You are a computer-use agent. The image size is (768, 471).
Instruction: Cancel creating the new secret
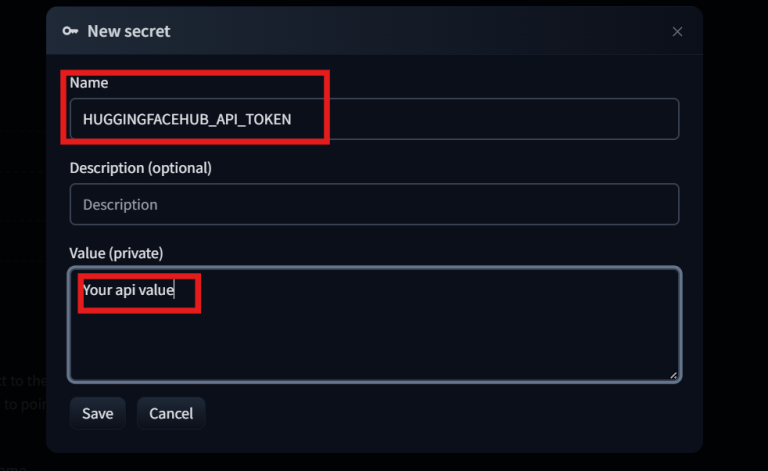[171, 413]
